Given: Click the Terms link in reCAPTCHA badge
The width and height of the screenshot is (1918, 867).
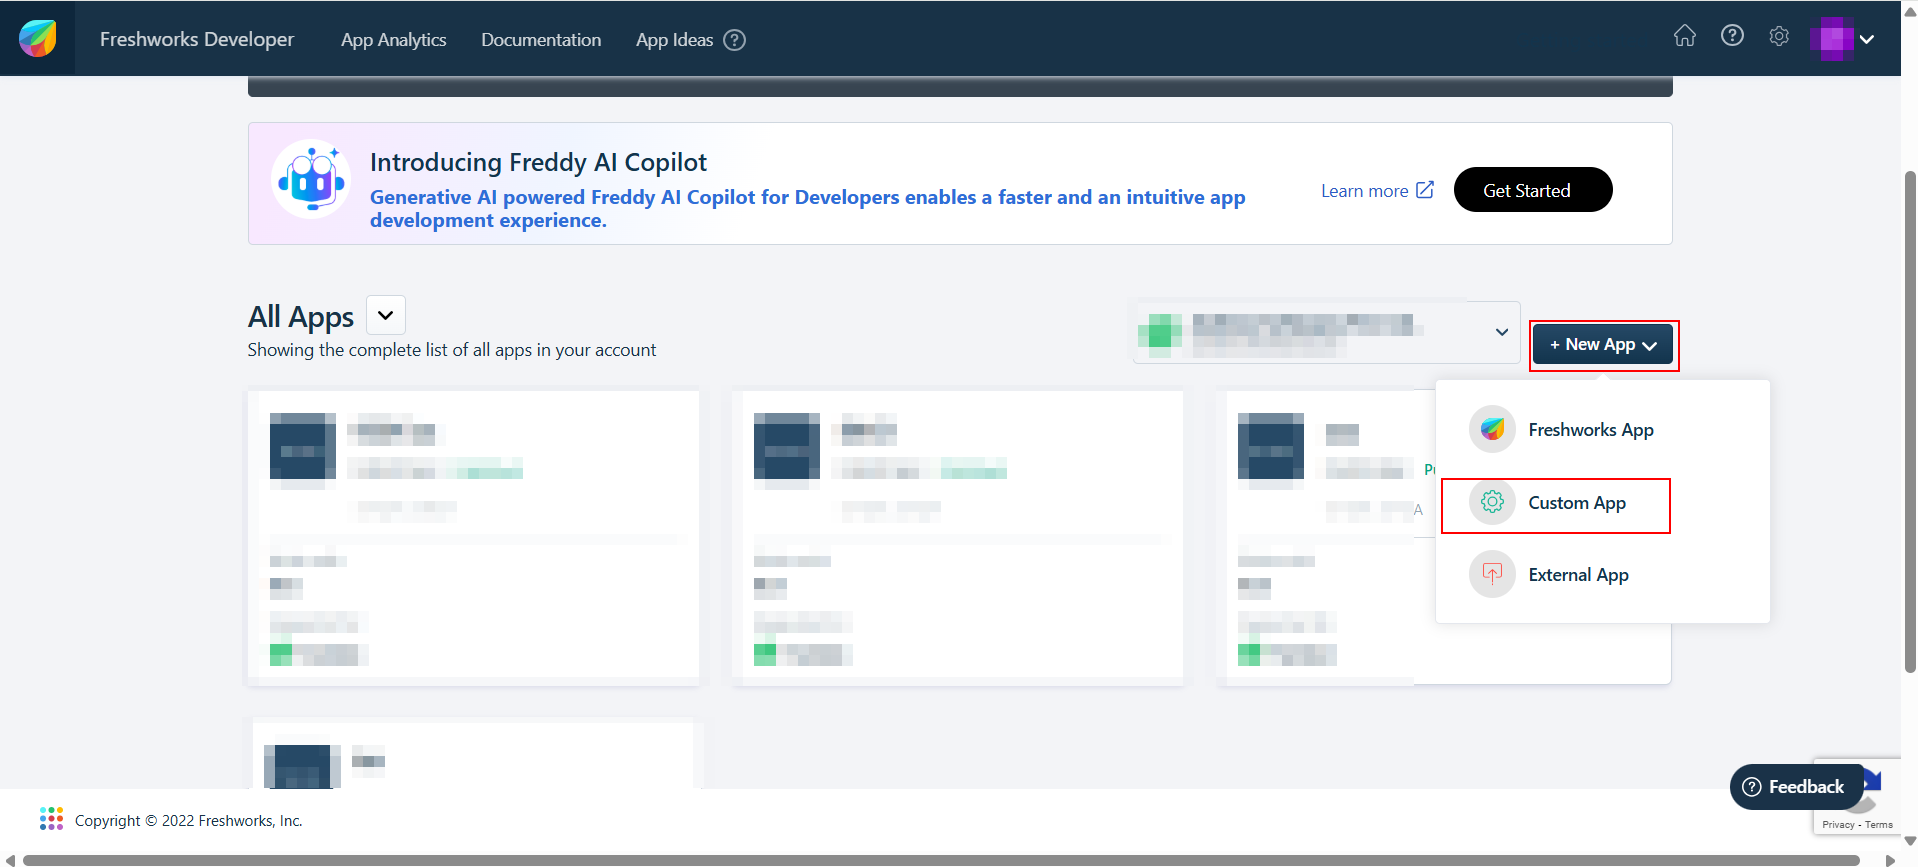Looking at the screenshot, I should point(1878,825).
